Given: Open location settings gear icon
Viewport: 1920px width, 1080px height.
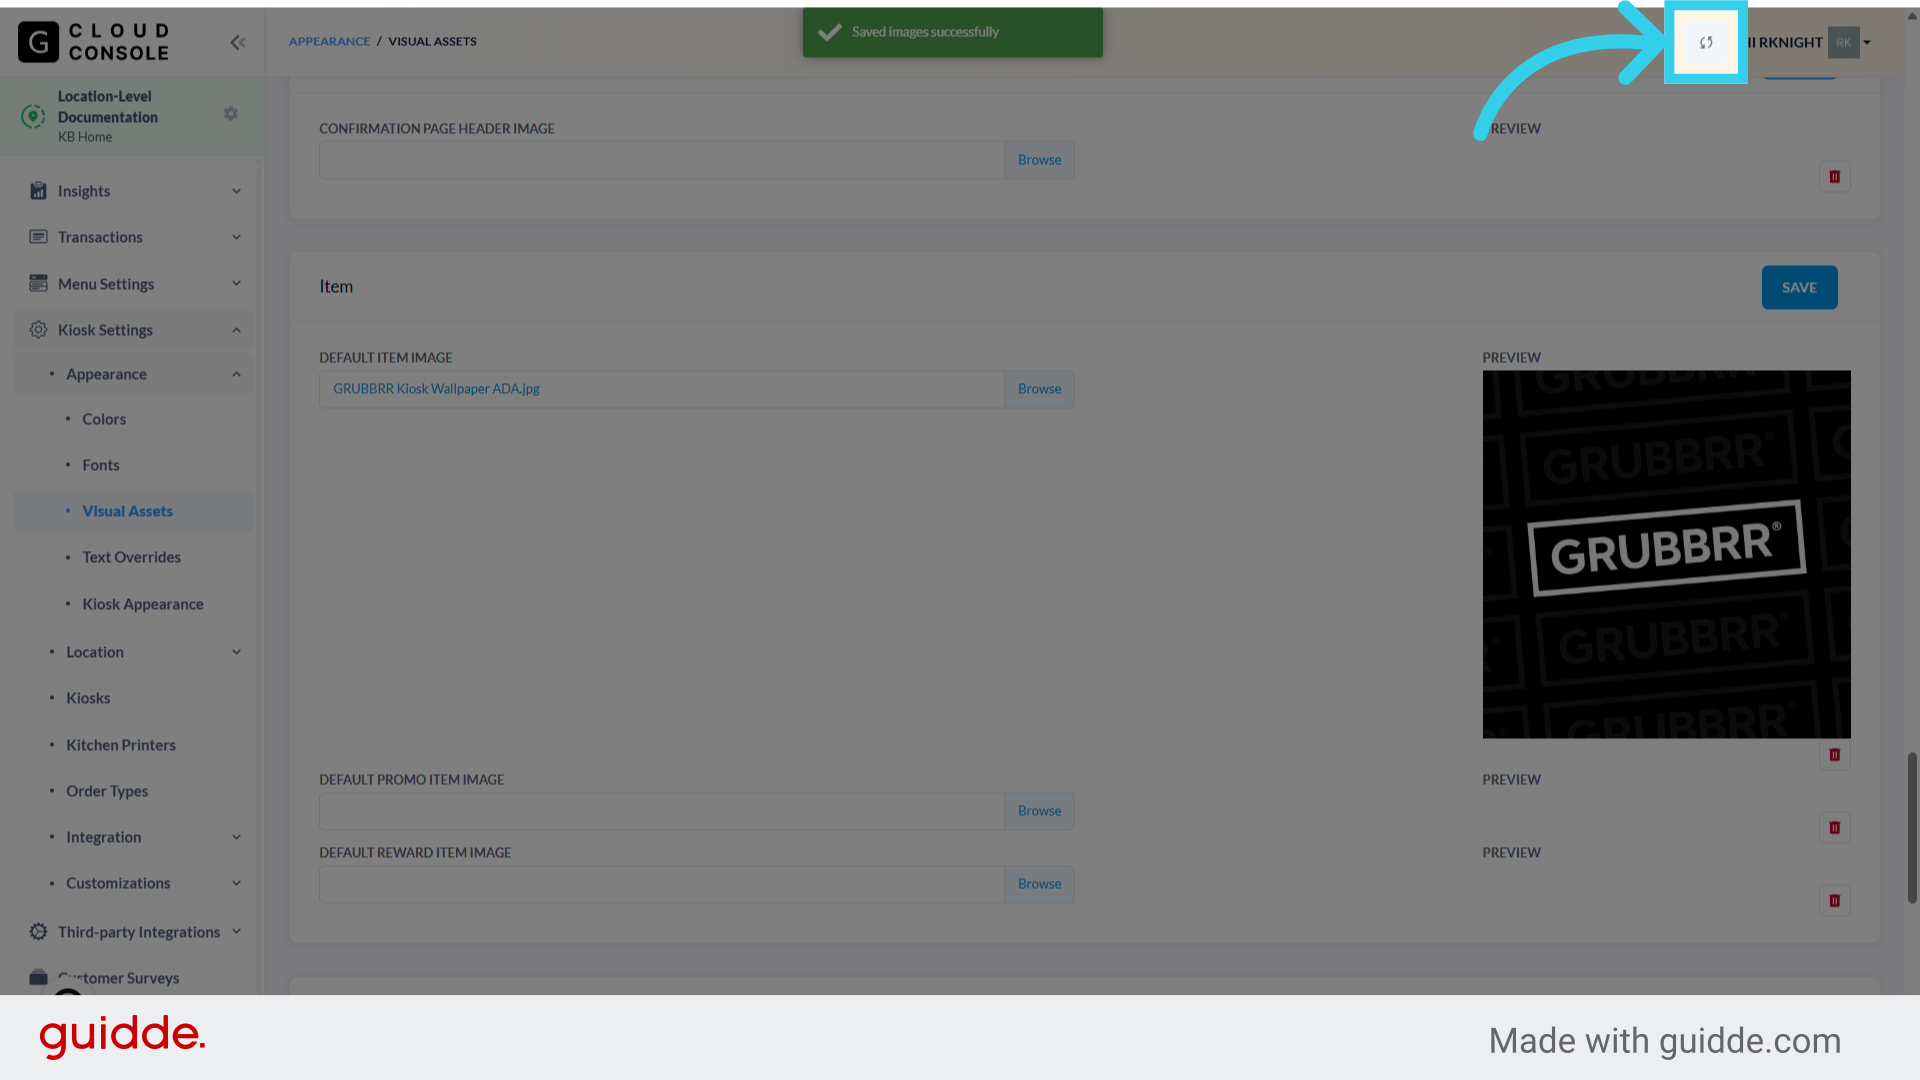Looking at the screenshot, I should coord(231,114).
